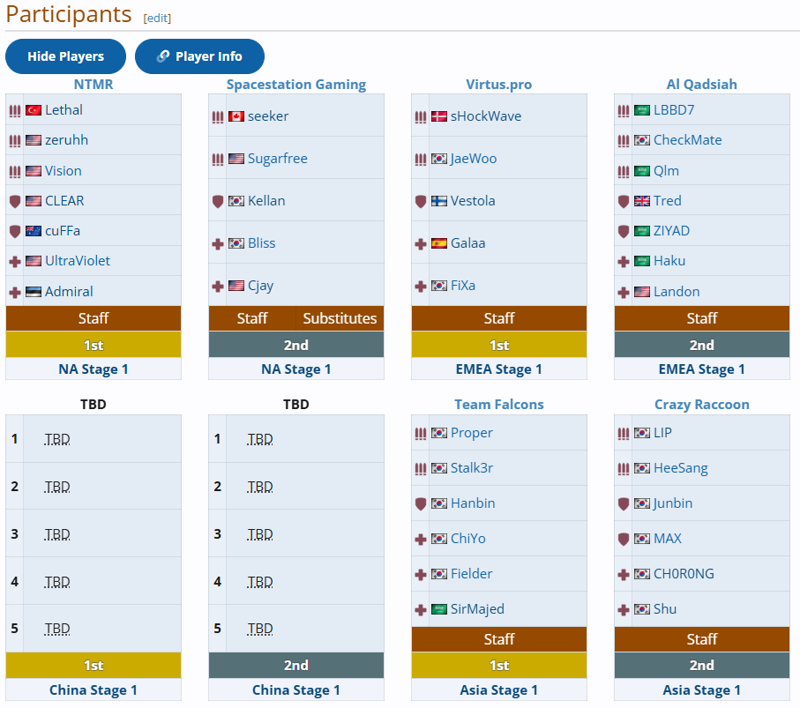The height and width of the screenshot is (708, 800).
Task: Open player Fielder's profile
Action: click(x=471, y=574)
